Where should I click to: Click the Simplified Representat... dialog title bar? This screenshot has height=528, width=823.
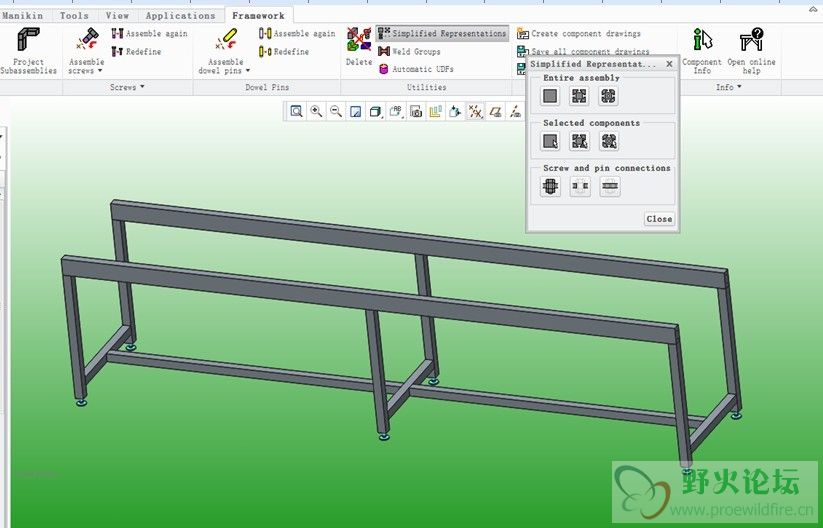[x=593, y=64]
